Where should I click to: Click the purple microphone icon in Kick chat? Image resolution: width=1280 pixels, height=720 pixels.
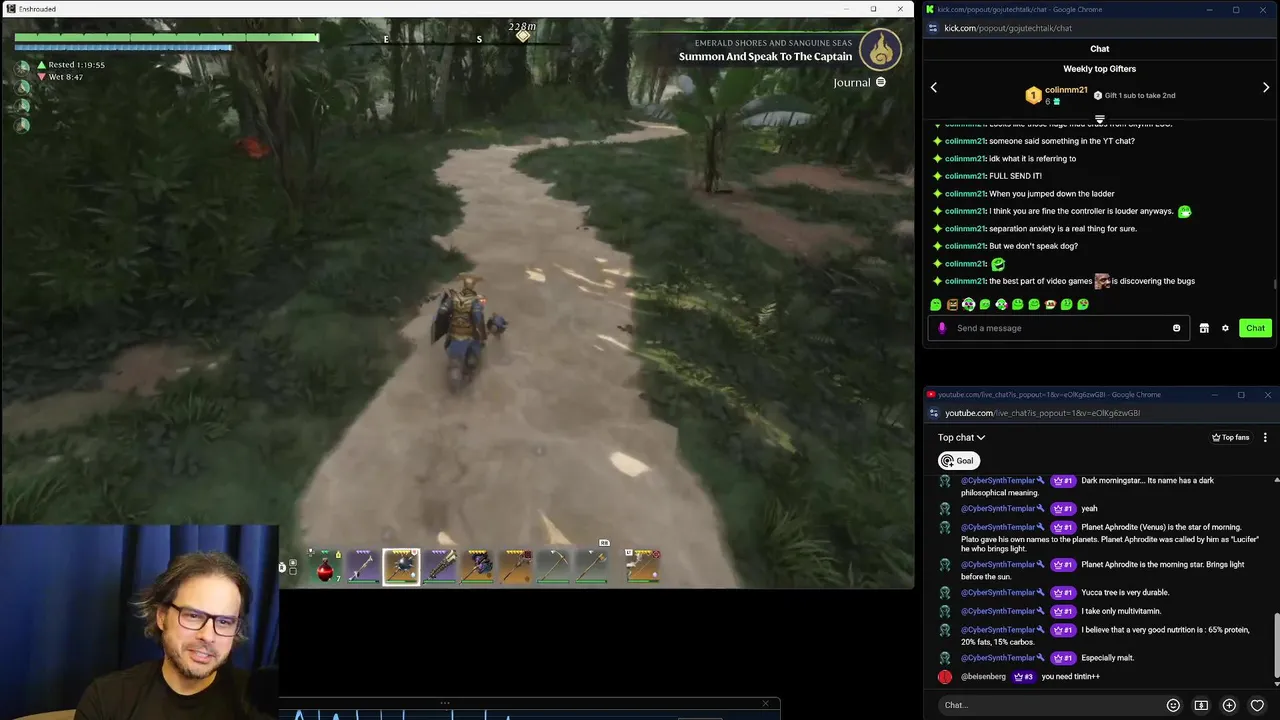942,328
